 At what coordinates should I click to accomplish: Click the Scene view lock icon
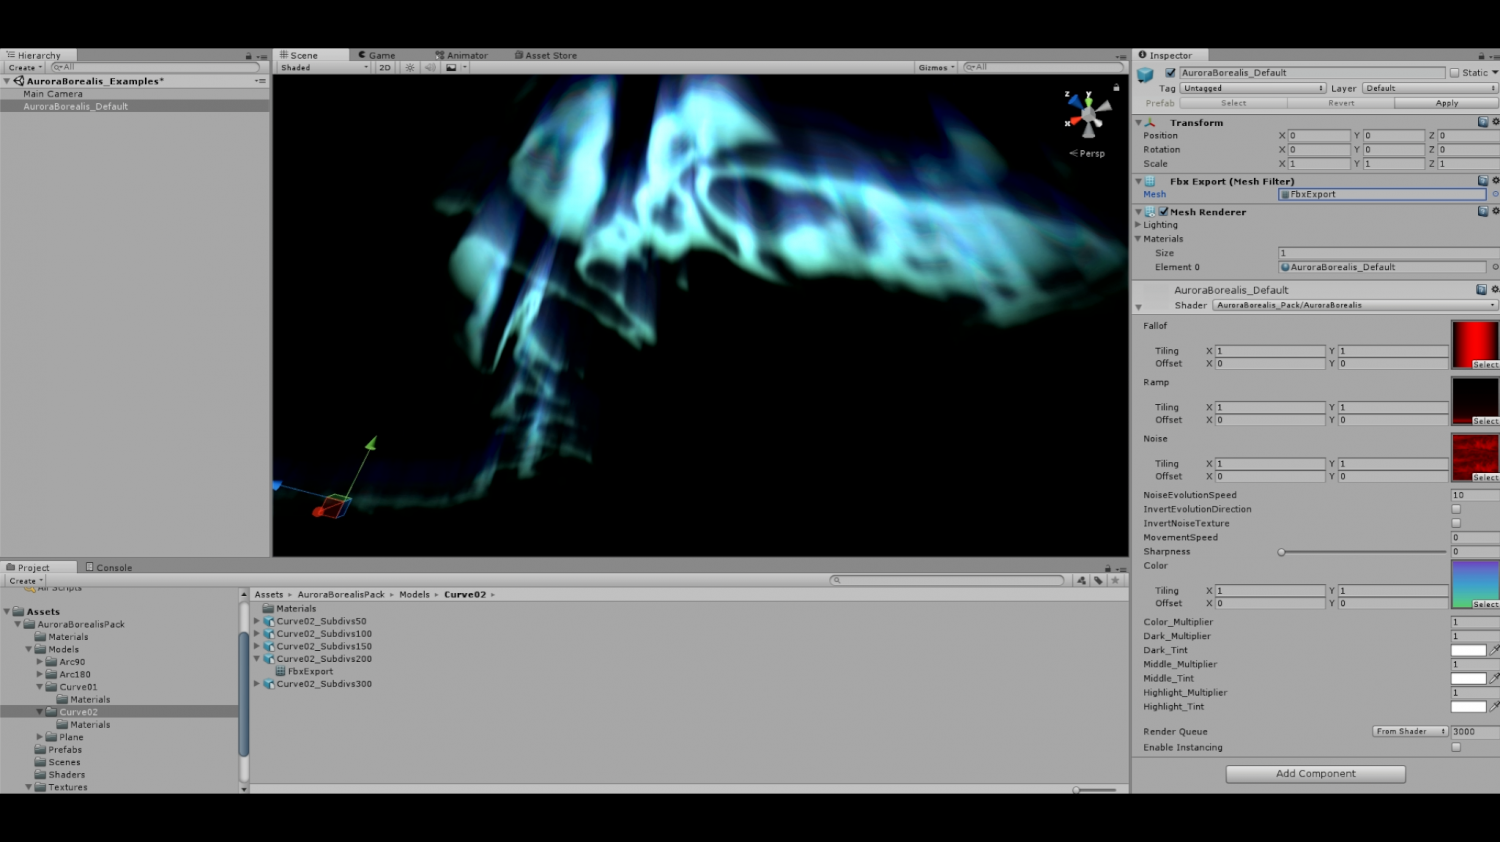point(1116,87)
